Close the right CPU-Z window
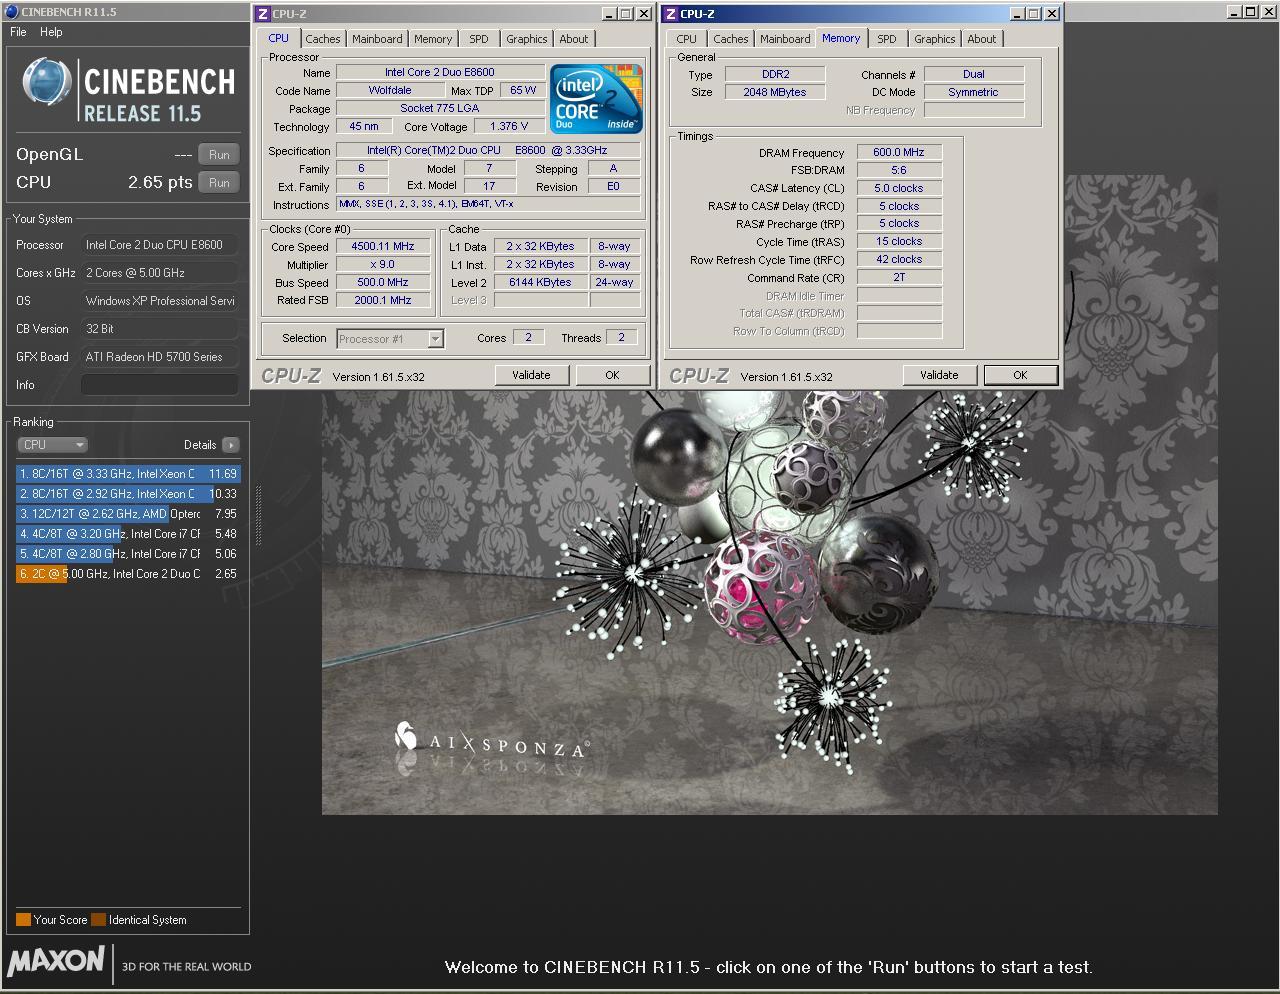 (1051, 14)
